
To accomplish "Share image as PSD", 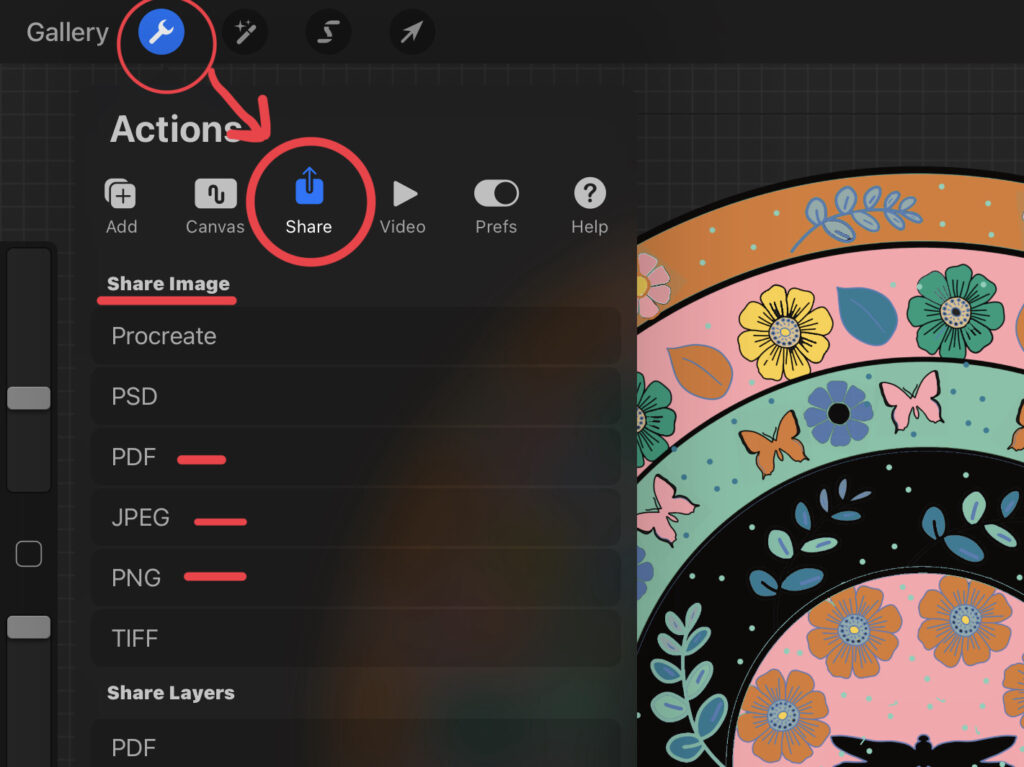I will pyautogui.click(x=356, y=397).
